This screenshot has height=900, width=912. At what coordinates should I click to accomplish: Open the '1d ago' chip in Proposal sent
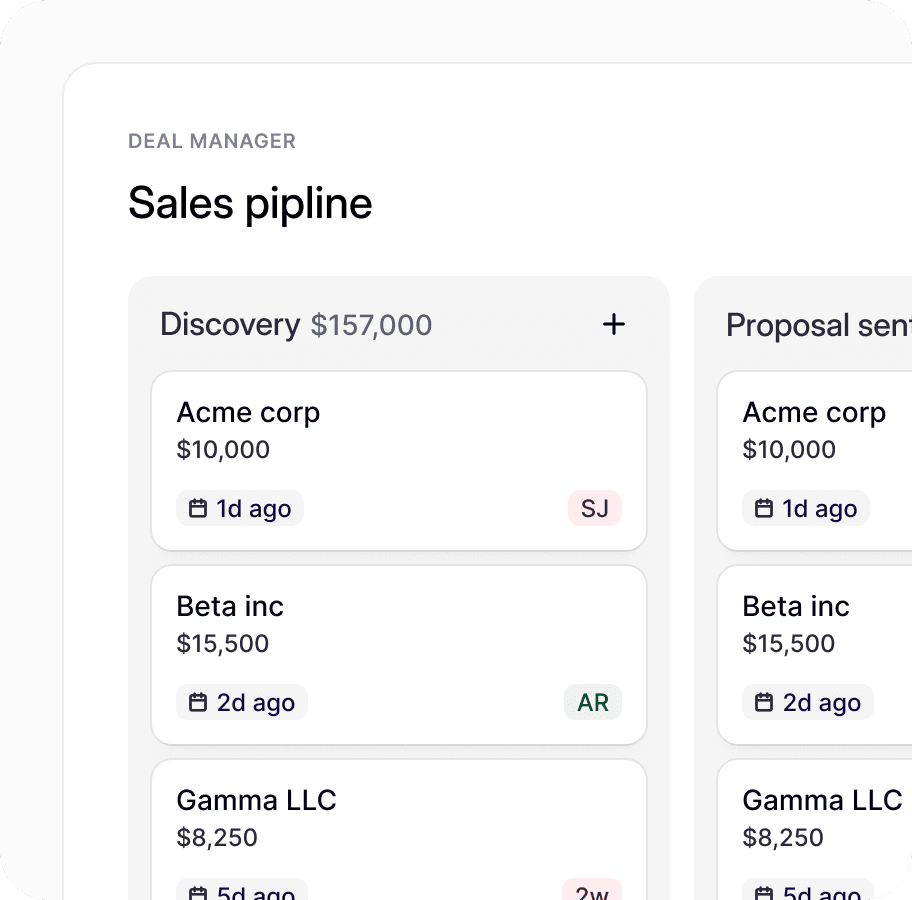806,509
